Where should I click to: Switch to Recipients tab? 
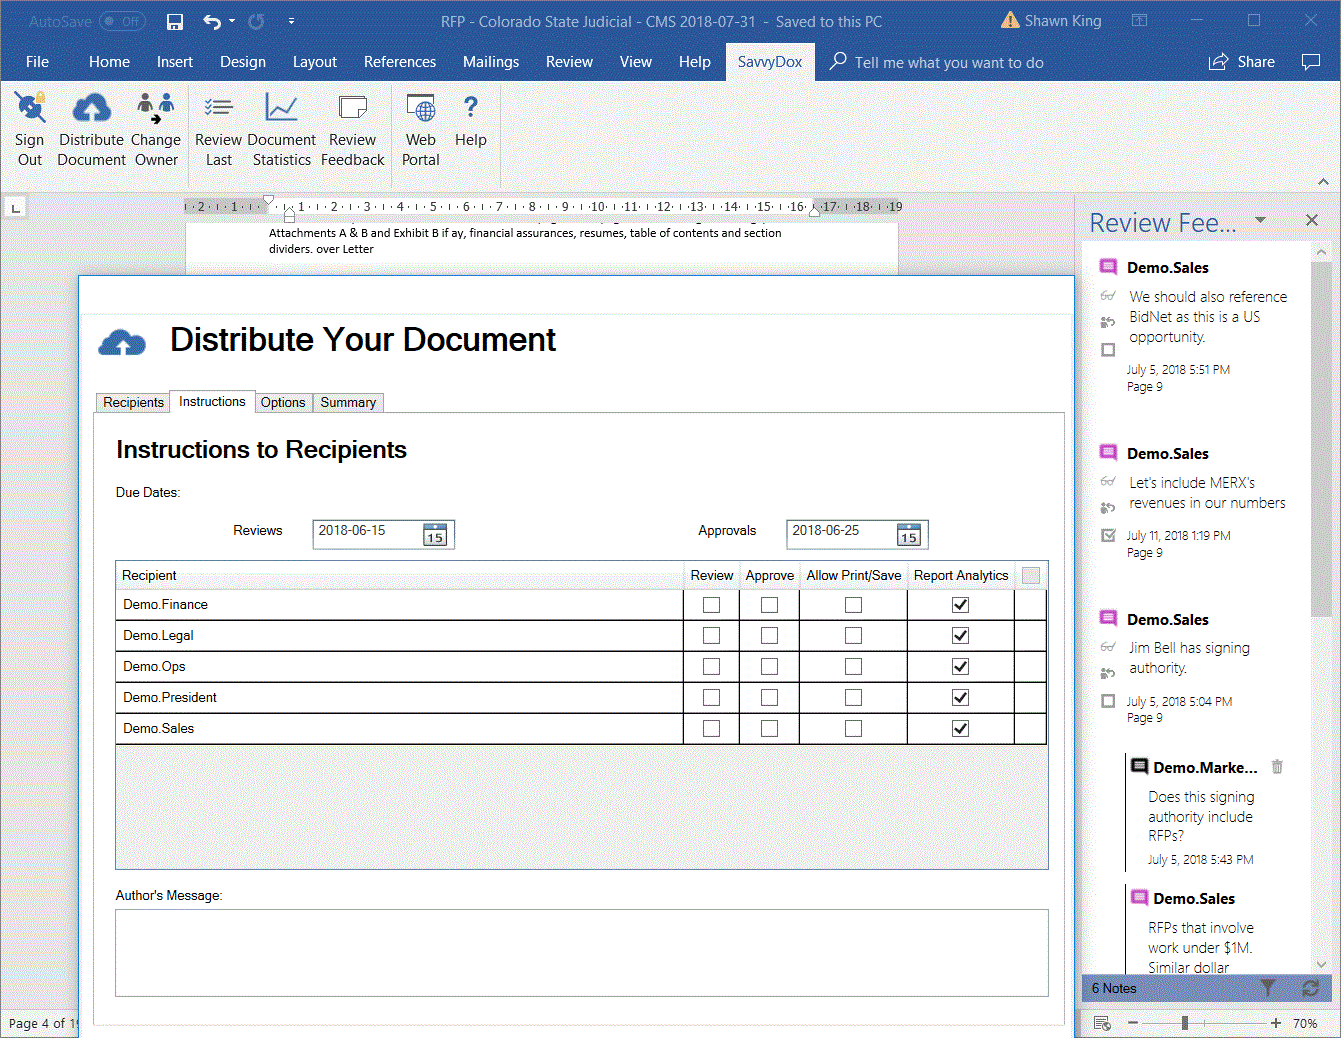tap(133, 402)
